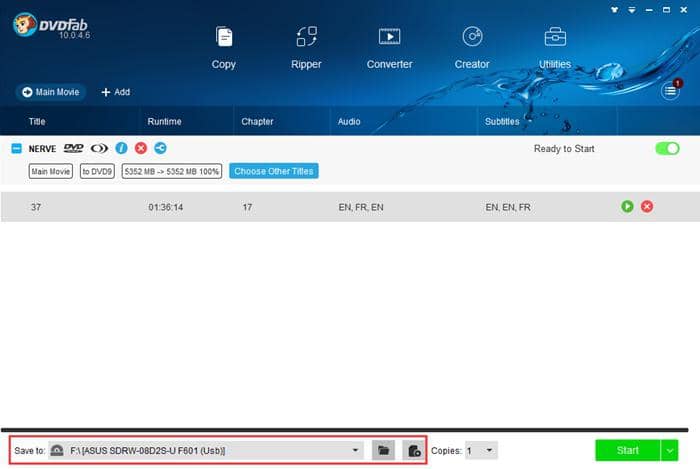Viewport: 700px width, 469px height.
Task: Open the t-shirt skin icon in title bar
Action: point(615,9)
